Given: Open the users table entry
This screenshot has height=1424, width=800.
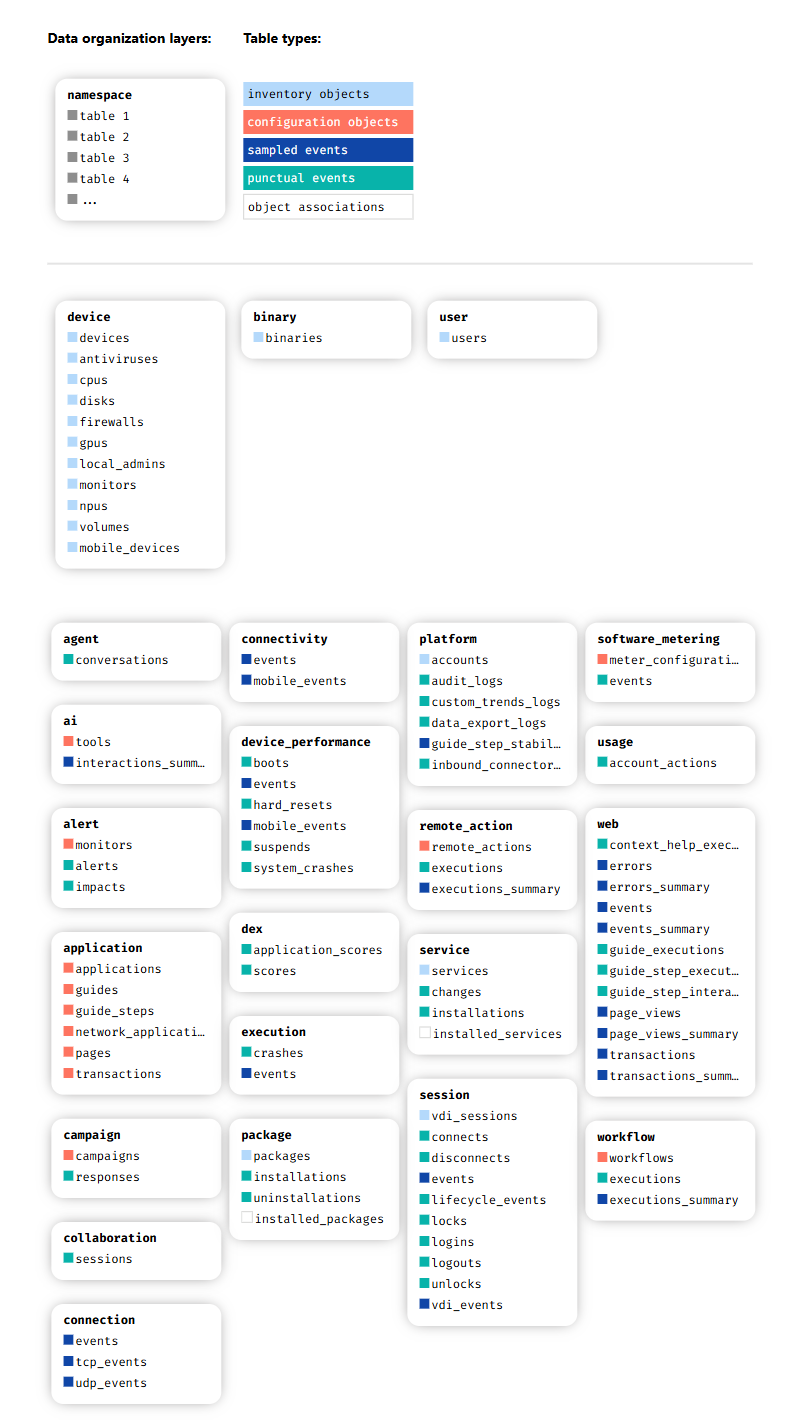Looking at the screenshot, I should pos(469,338).
